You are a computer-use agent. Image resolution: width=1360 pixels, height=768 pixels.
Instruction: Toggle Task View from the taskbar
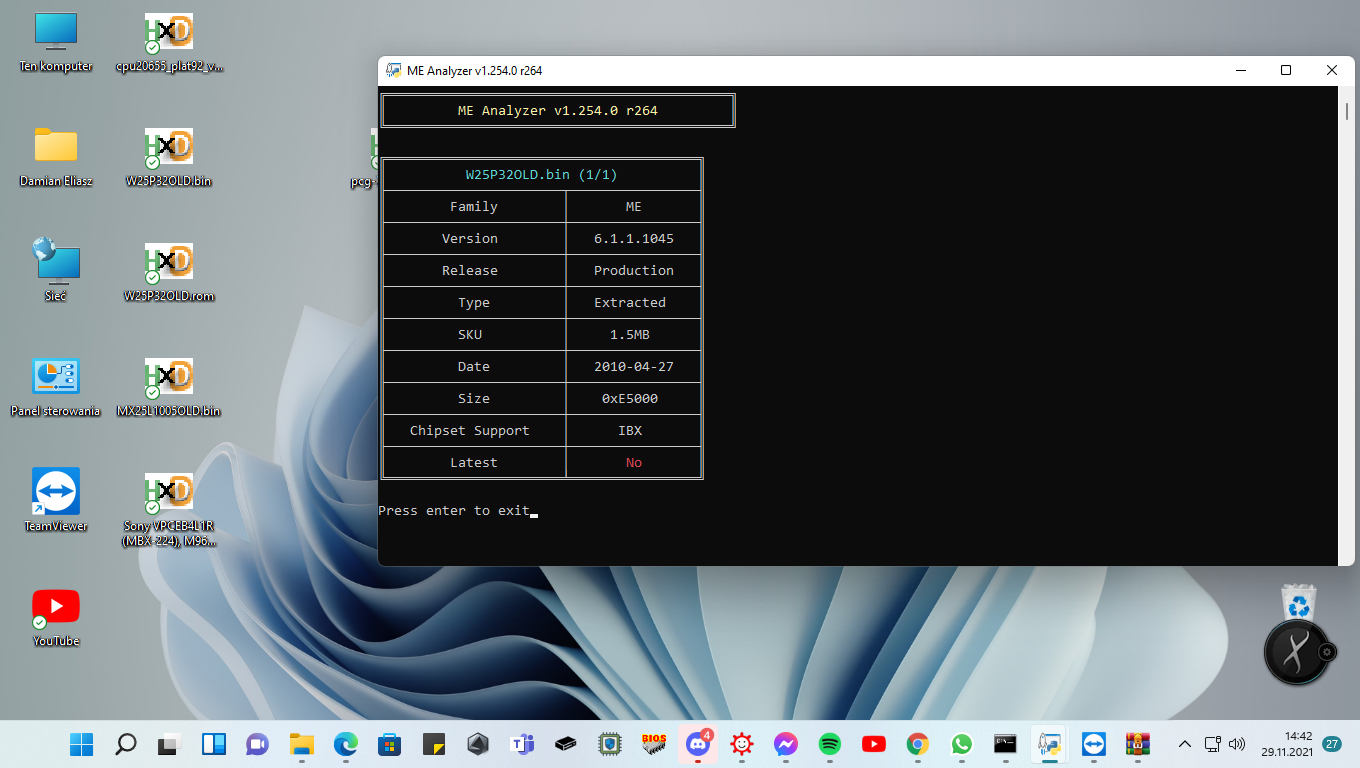pyautogui.click(x=169, y=744)
